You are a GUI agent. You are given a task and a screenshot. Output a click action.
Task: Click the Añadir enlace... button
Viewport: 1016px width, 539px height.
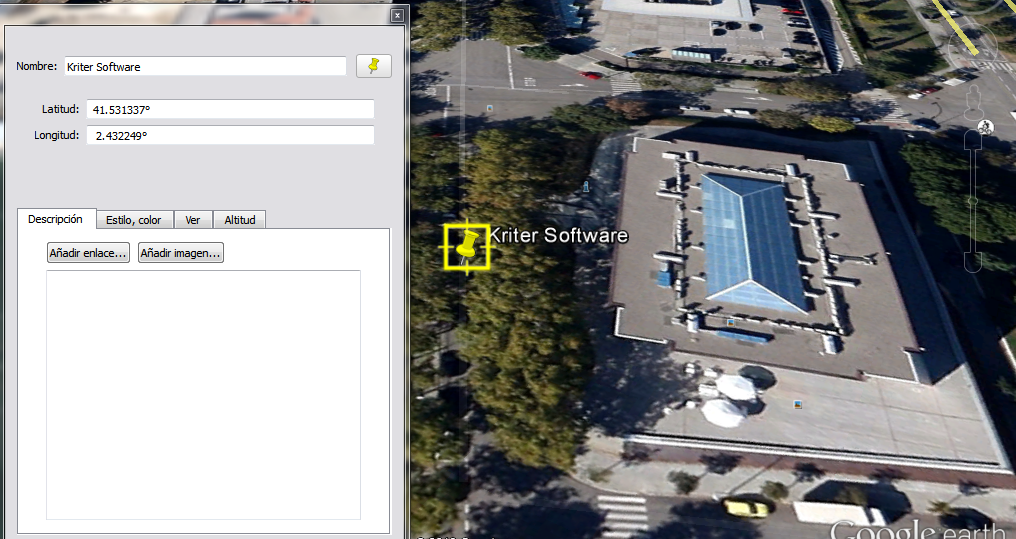[88, 253]
